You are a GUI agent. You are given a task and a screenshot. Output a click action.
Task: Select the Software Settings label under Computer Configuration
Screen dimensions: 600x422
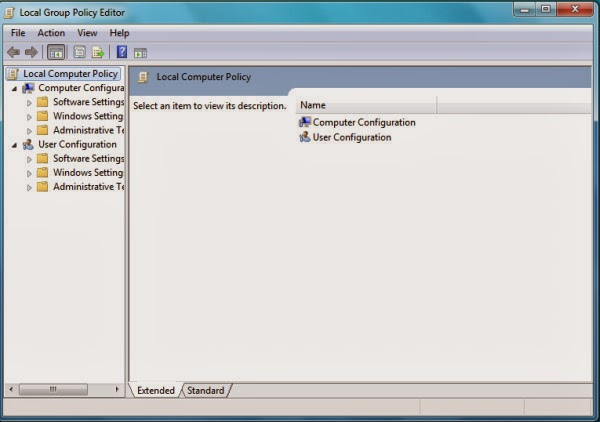[x=89, y=102]
